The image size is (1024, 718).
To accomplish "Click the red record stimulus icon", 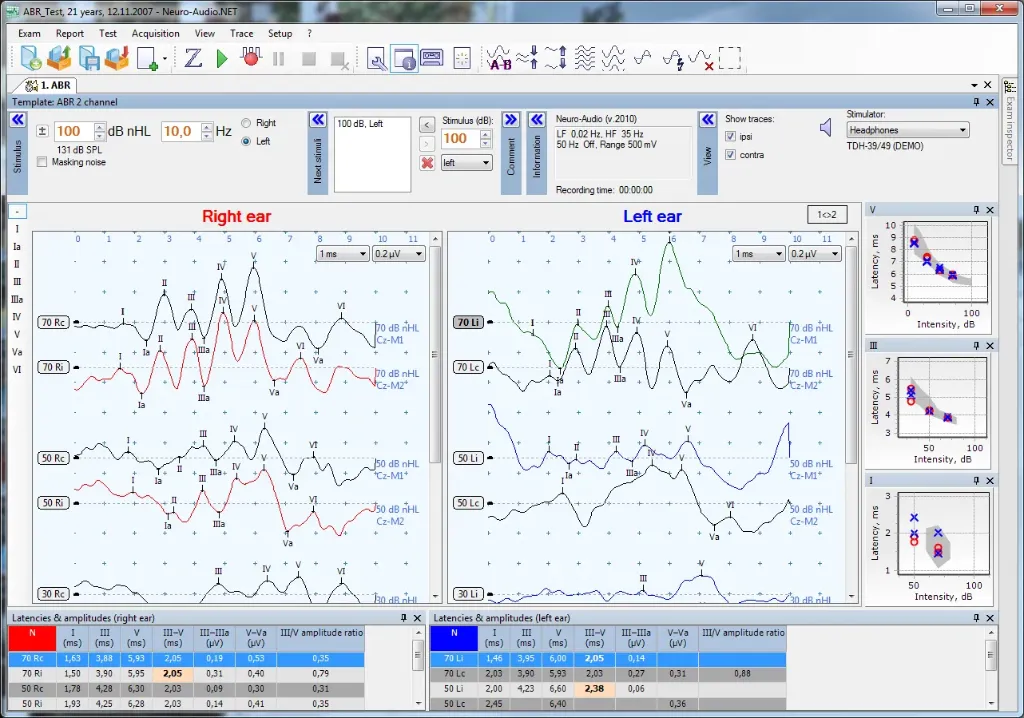I will point(251,57).
